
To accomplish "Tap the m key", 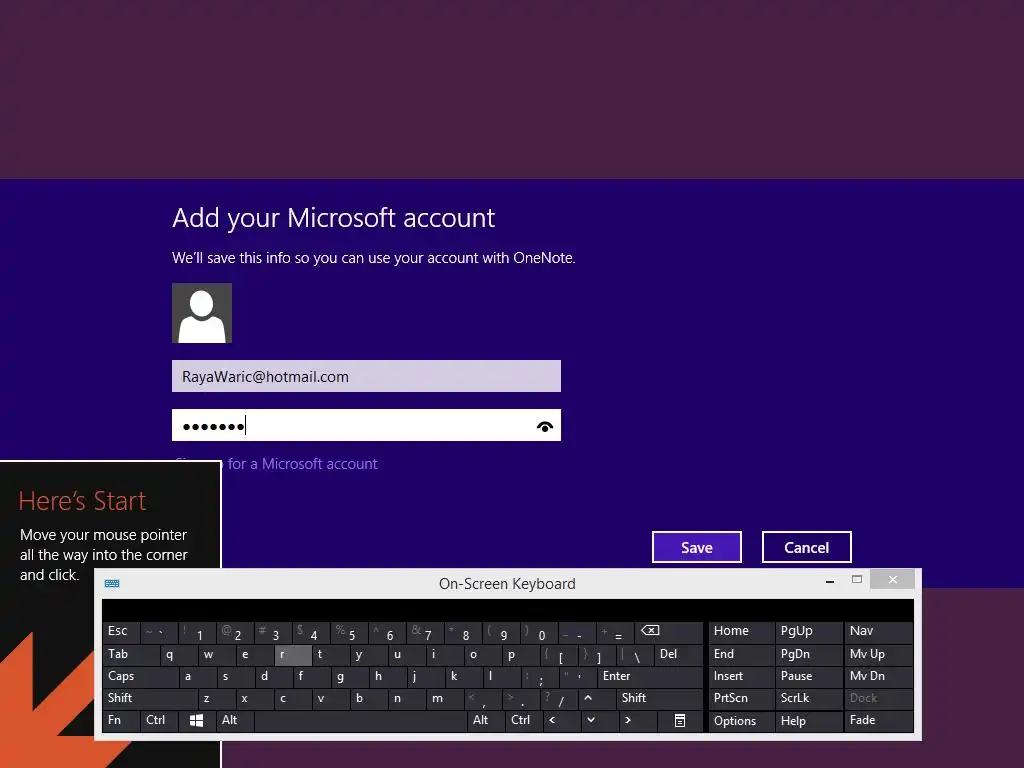I will [x=443, y=699].
